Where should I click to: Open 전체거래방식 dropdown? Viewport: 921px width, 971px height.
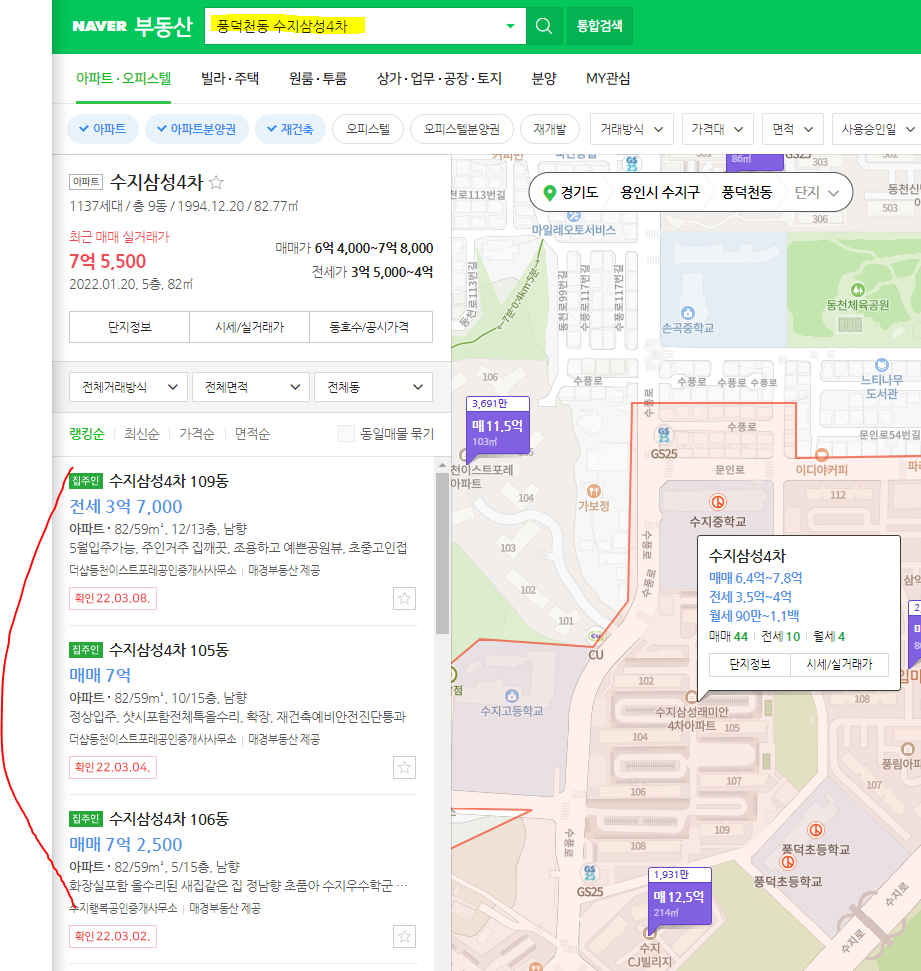coord(128,387)
